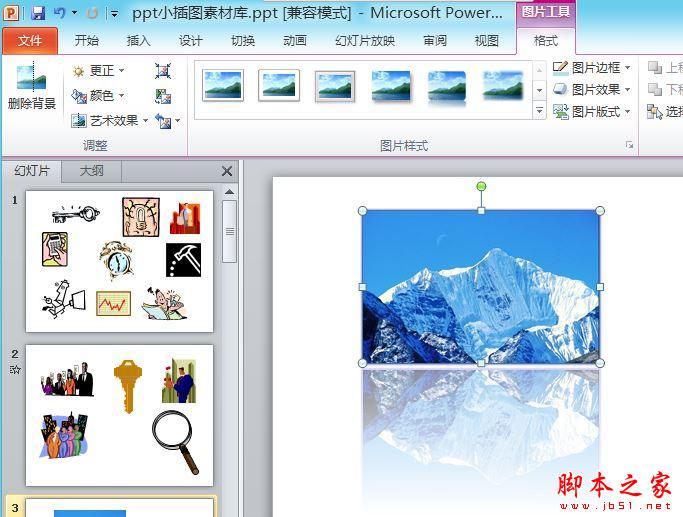Screen dimensions: 683x517
Task: Select slide 3 thumbnail
Action: click(119, 507)
